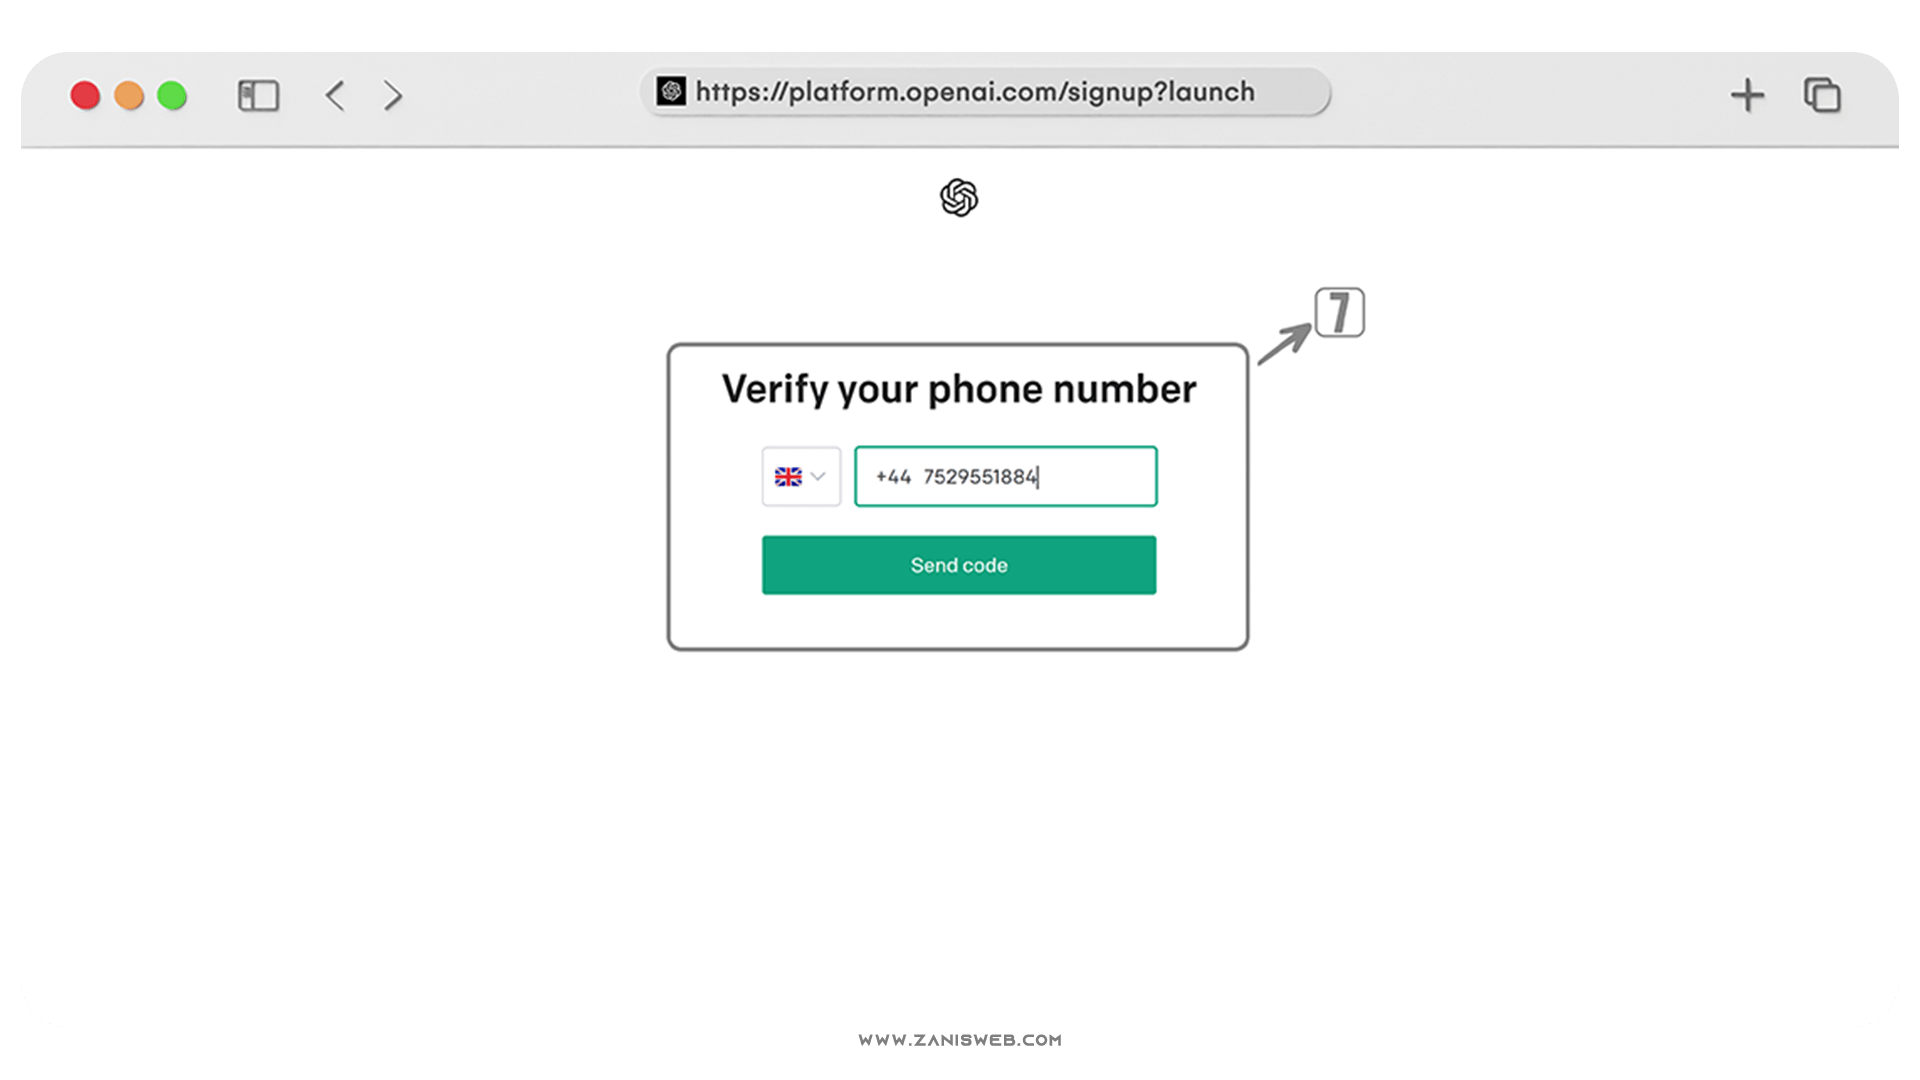This screenshot has height=1080, width=1920.
Task: Open the country phone code selector
Action: coord(800,476)
